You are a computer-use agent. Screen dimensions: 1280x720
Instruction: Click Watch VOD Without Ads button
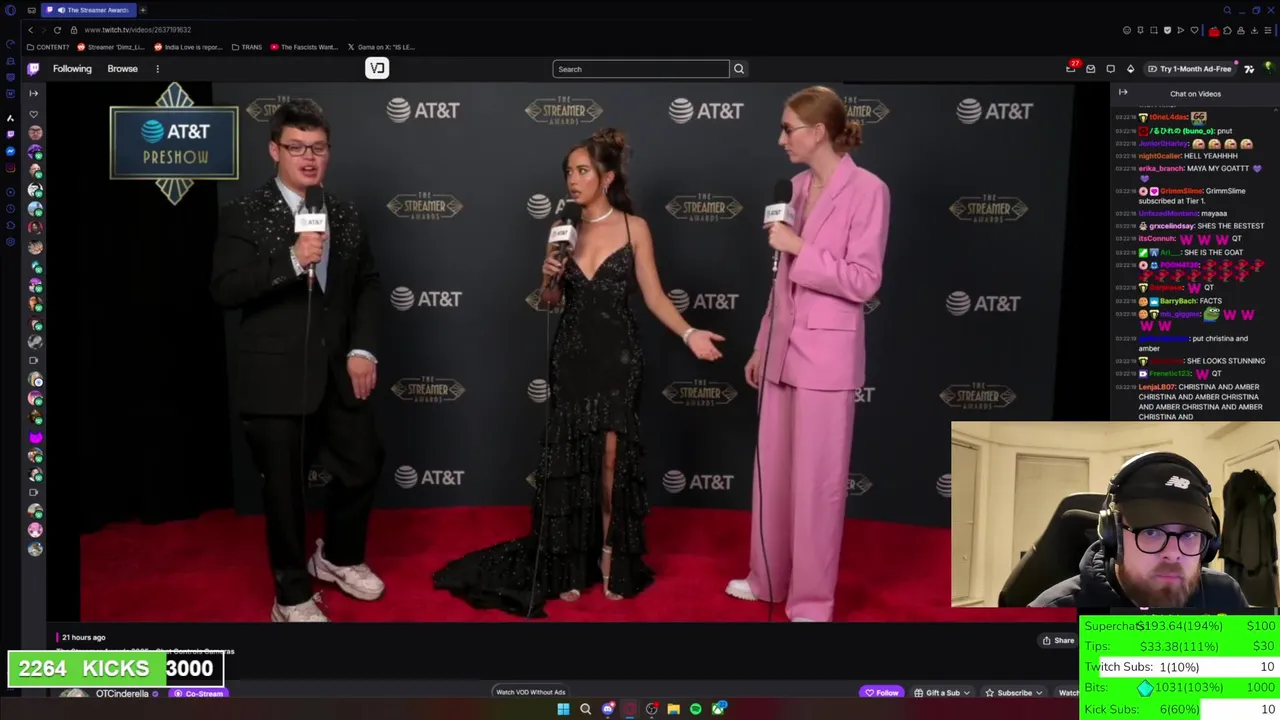[x=531, y=692]
